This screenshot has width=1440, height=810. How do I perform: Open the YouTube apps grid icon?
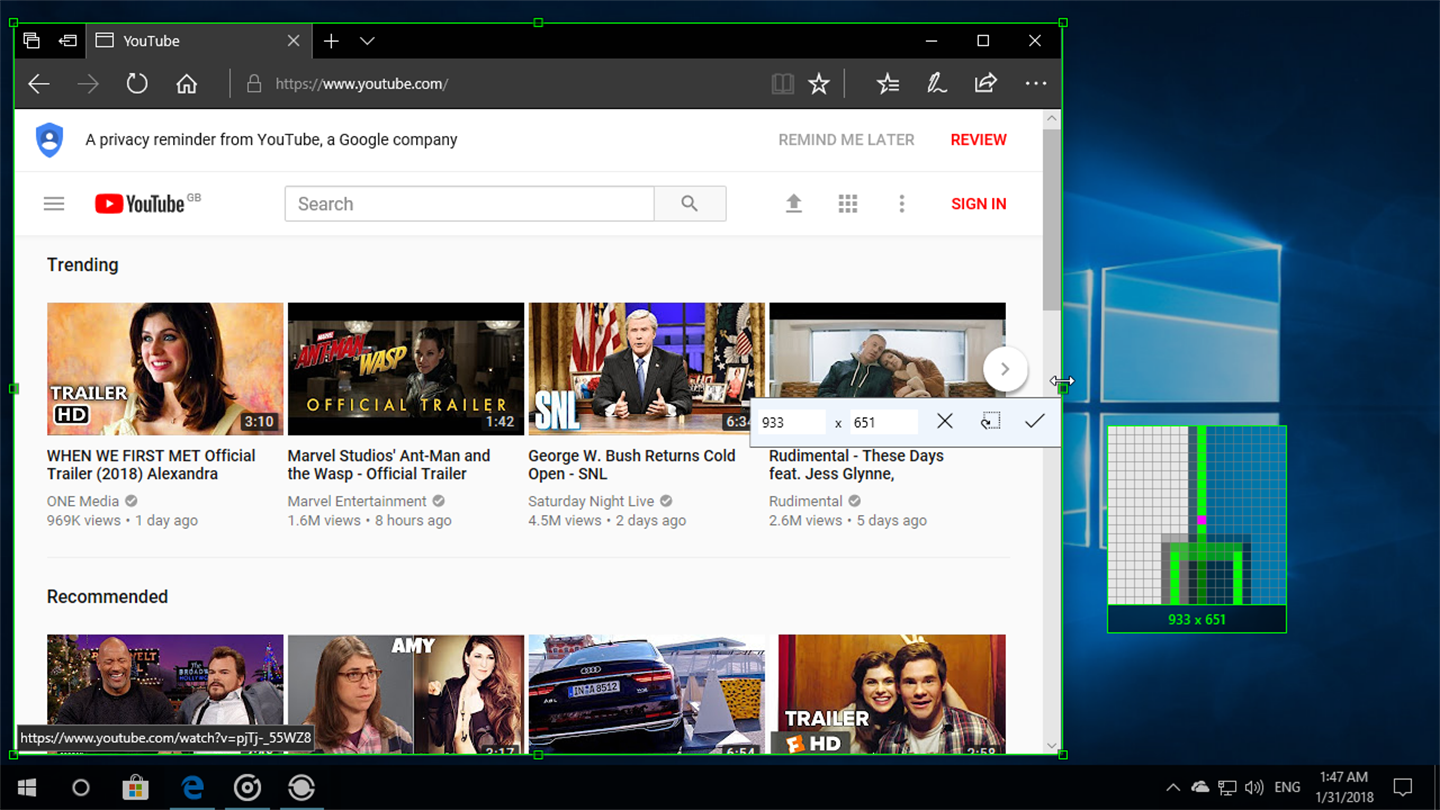847,204
